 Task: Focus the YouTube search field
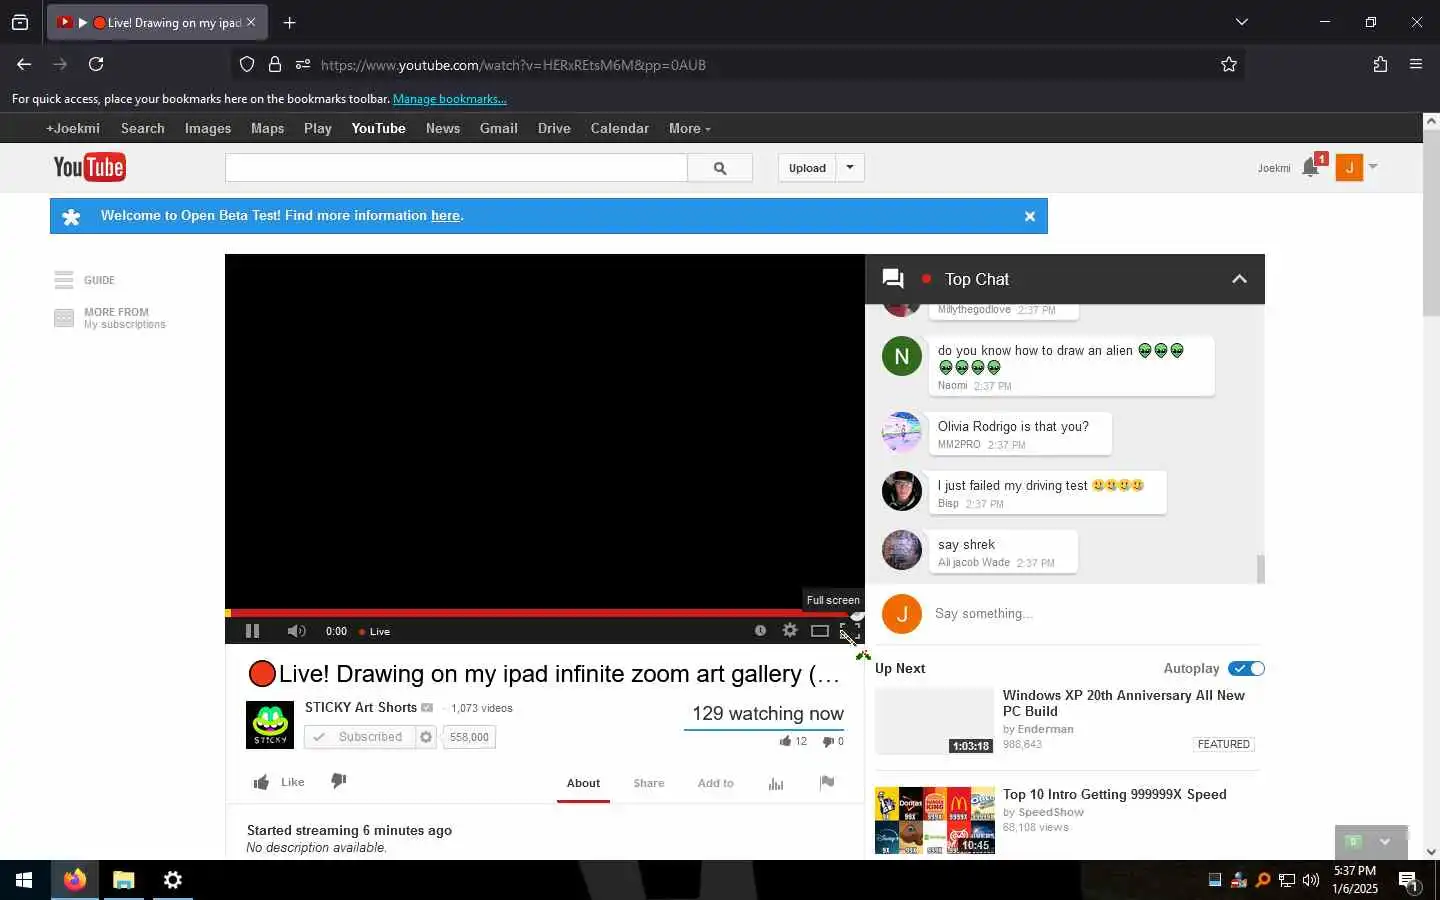point(456,168)
